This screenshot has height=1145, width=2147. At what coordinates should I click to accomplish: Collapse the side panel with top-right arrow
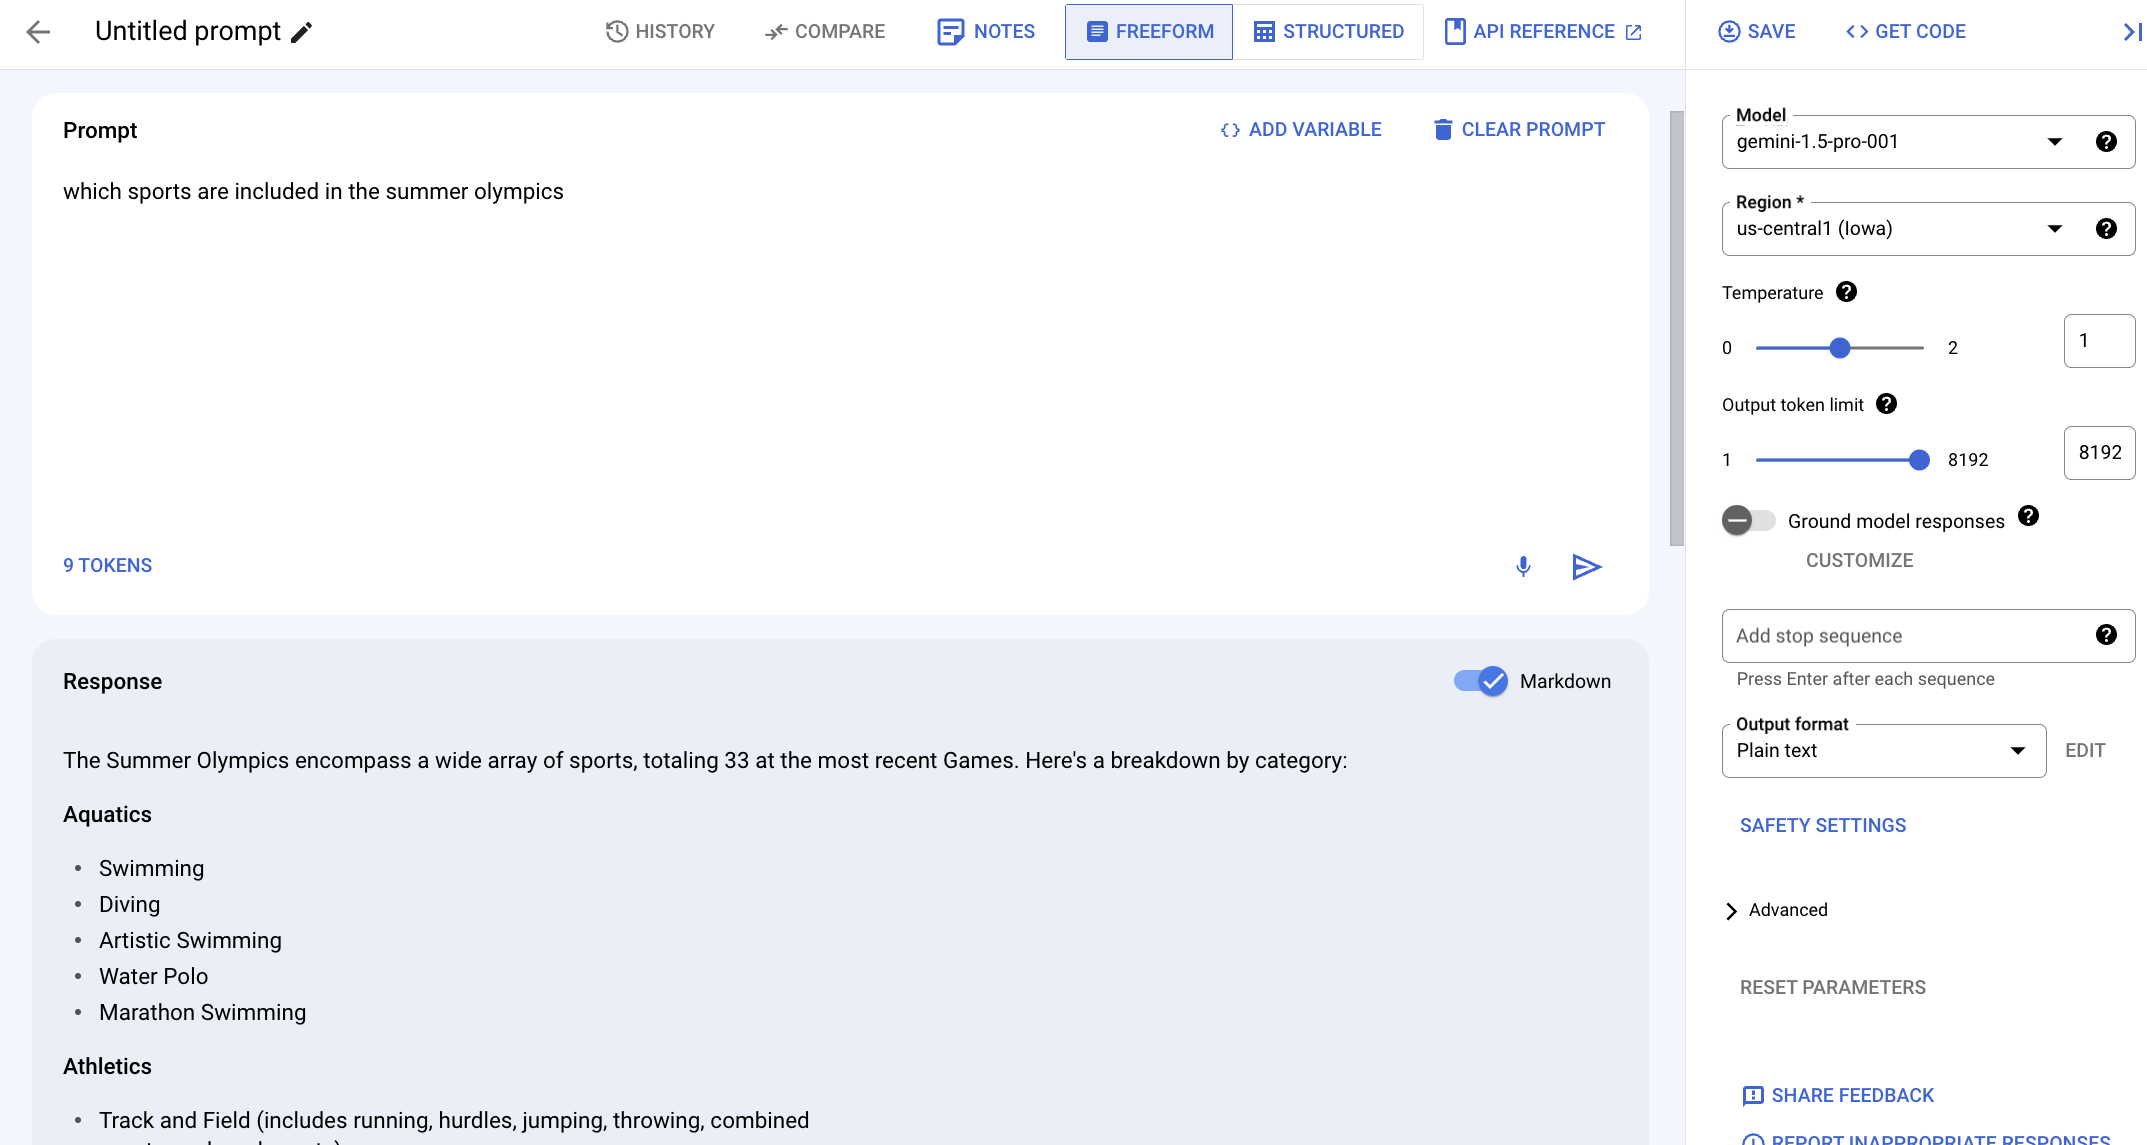click(2131, 32)
